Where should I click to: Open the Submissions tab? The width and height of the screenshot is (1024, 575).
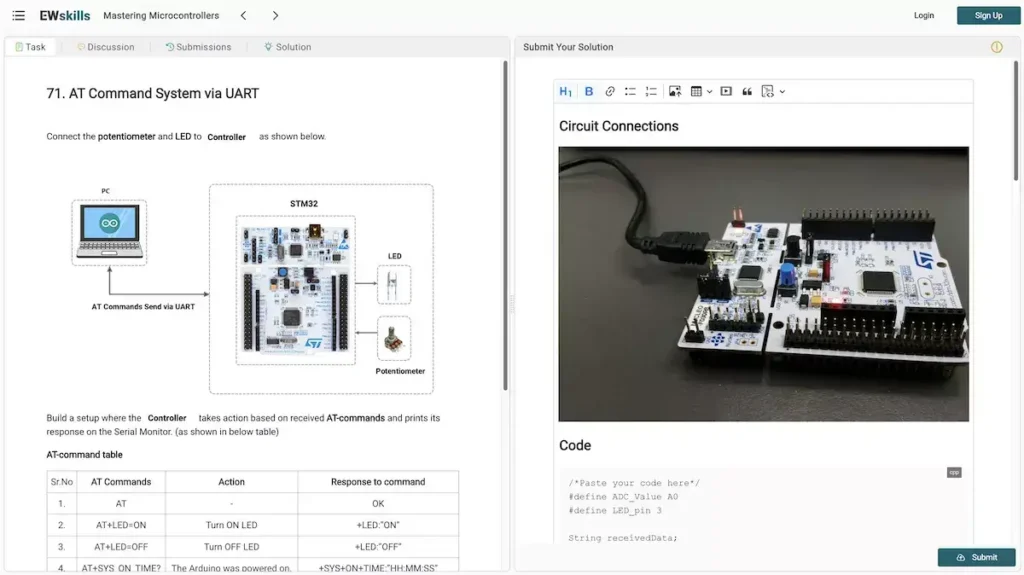tap(199, 47)
